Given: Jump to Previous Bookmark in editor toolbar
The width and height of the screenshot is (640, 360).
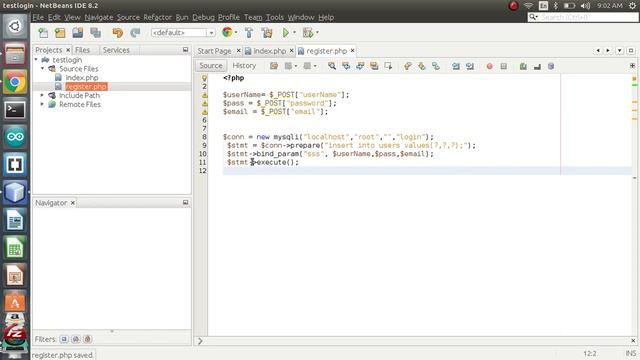Looking at the screenshot, I should (407, 66).
